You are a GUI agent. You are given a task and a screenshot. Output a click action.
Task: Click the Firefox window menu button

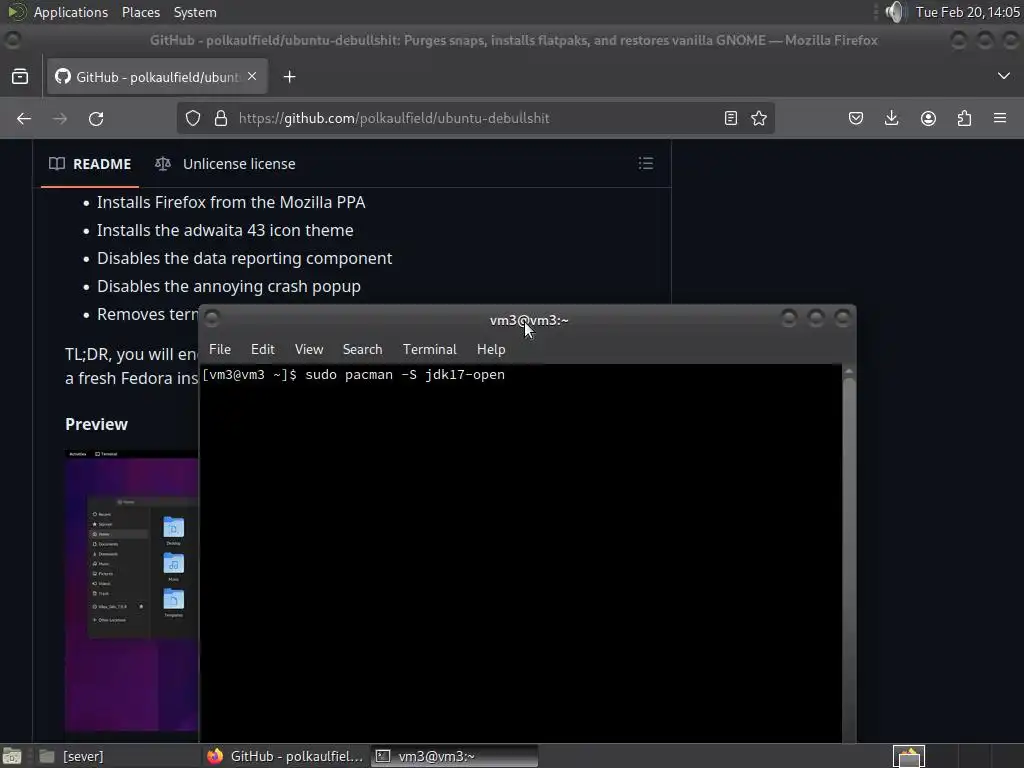tap(12, 40)
